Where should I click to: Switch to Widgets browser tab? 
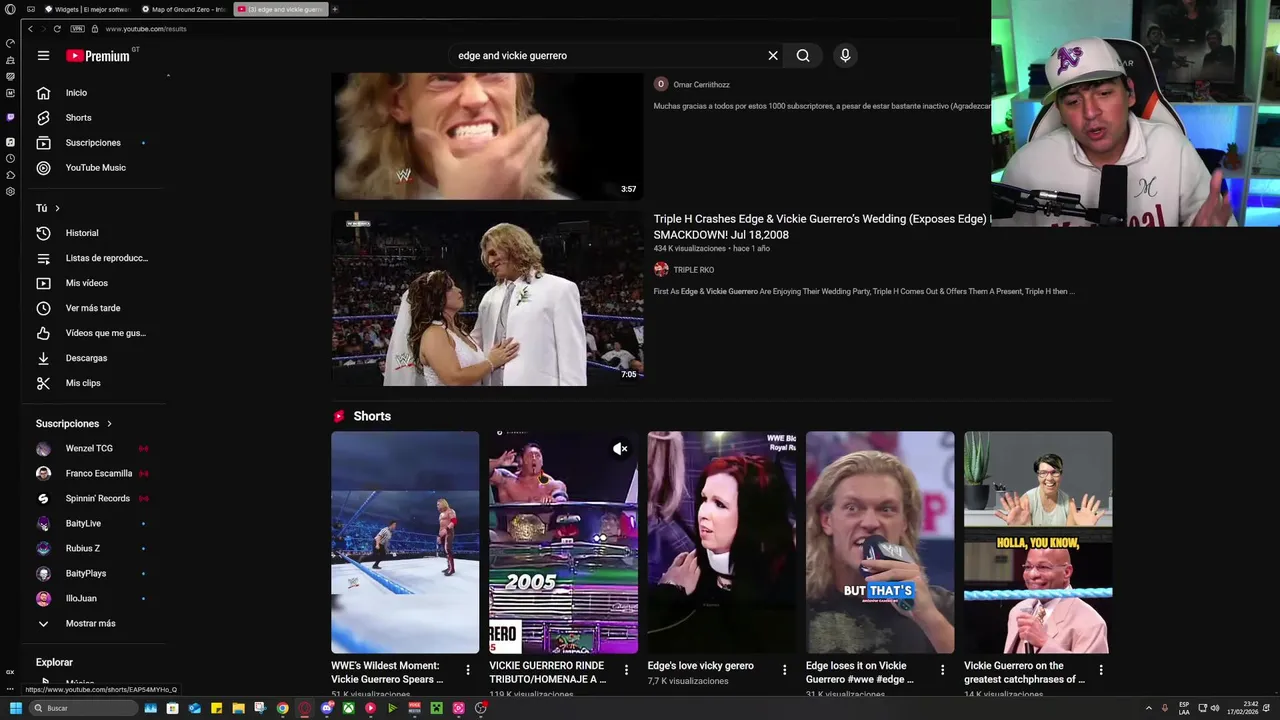coord(87,9)
